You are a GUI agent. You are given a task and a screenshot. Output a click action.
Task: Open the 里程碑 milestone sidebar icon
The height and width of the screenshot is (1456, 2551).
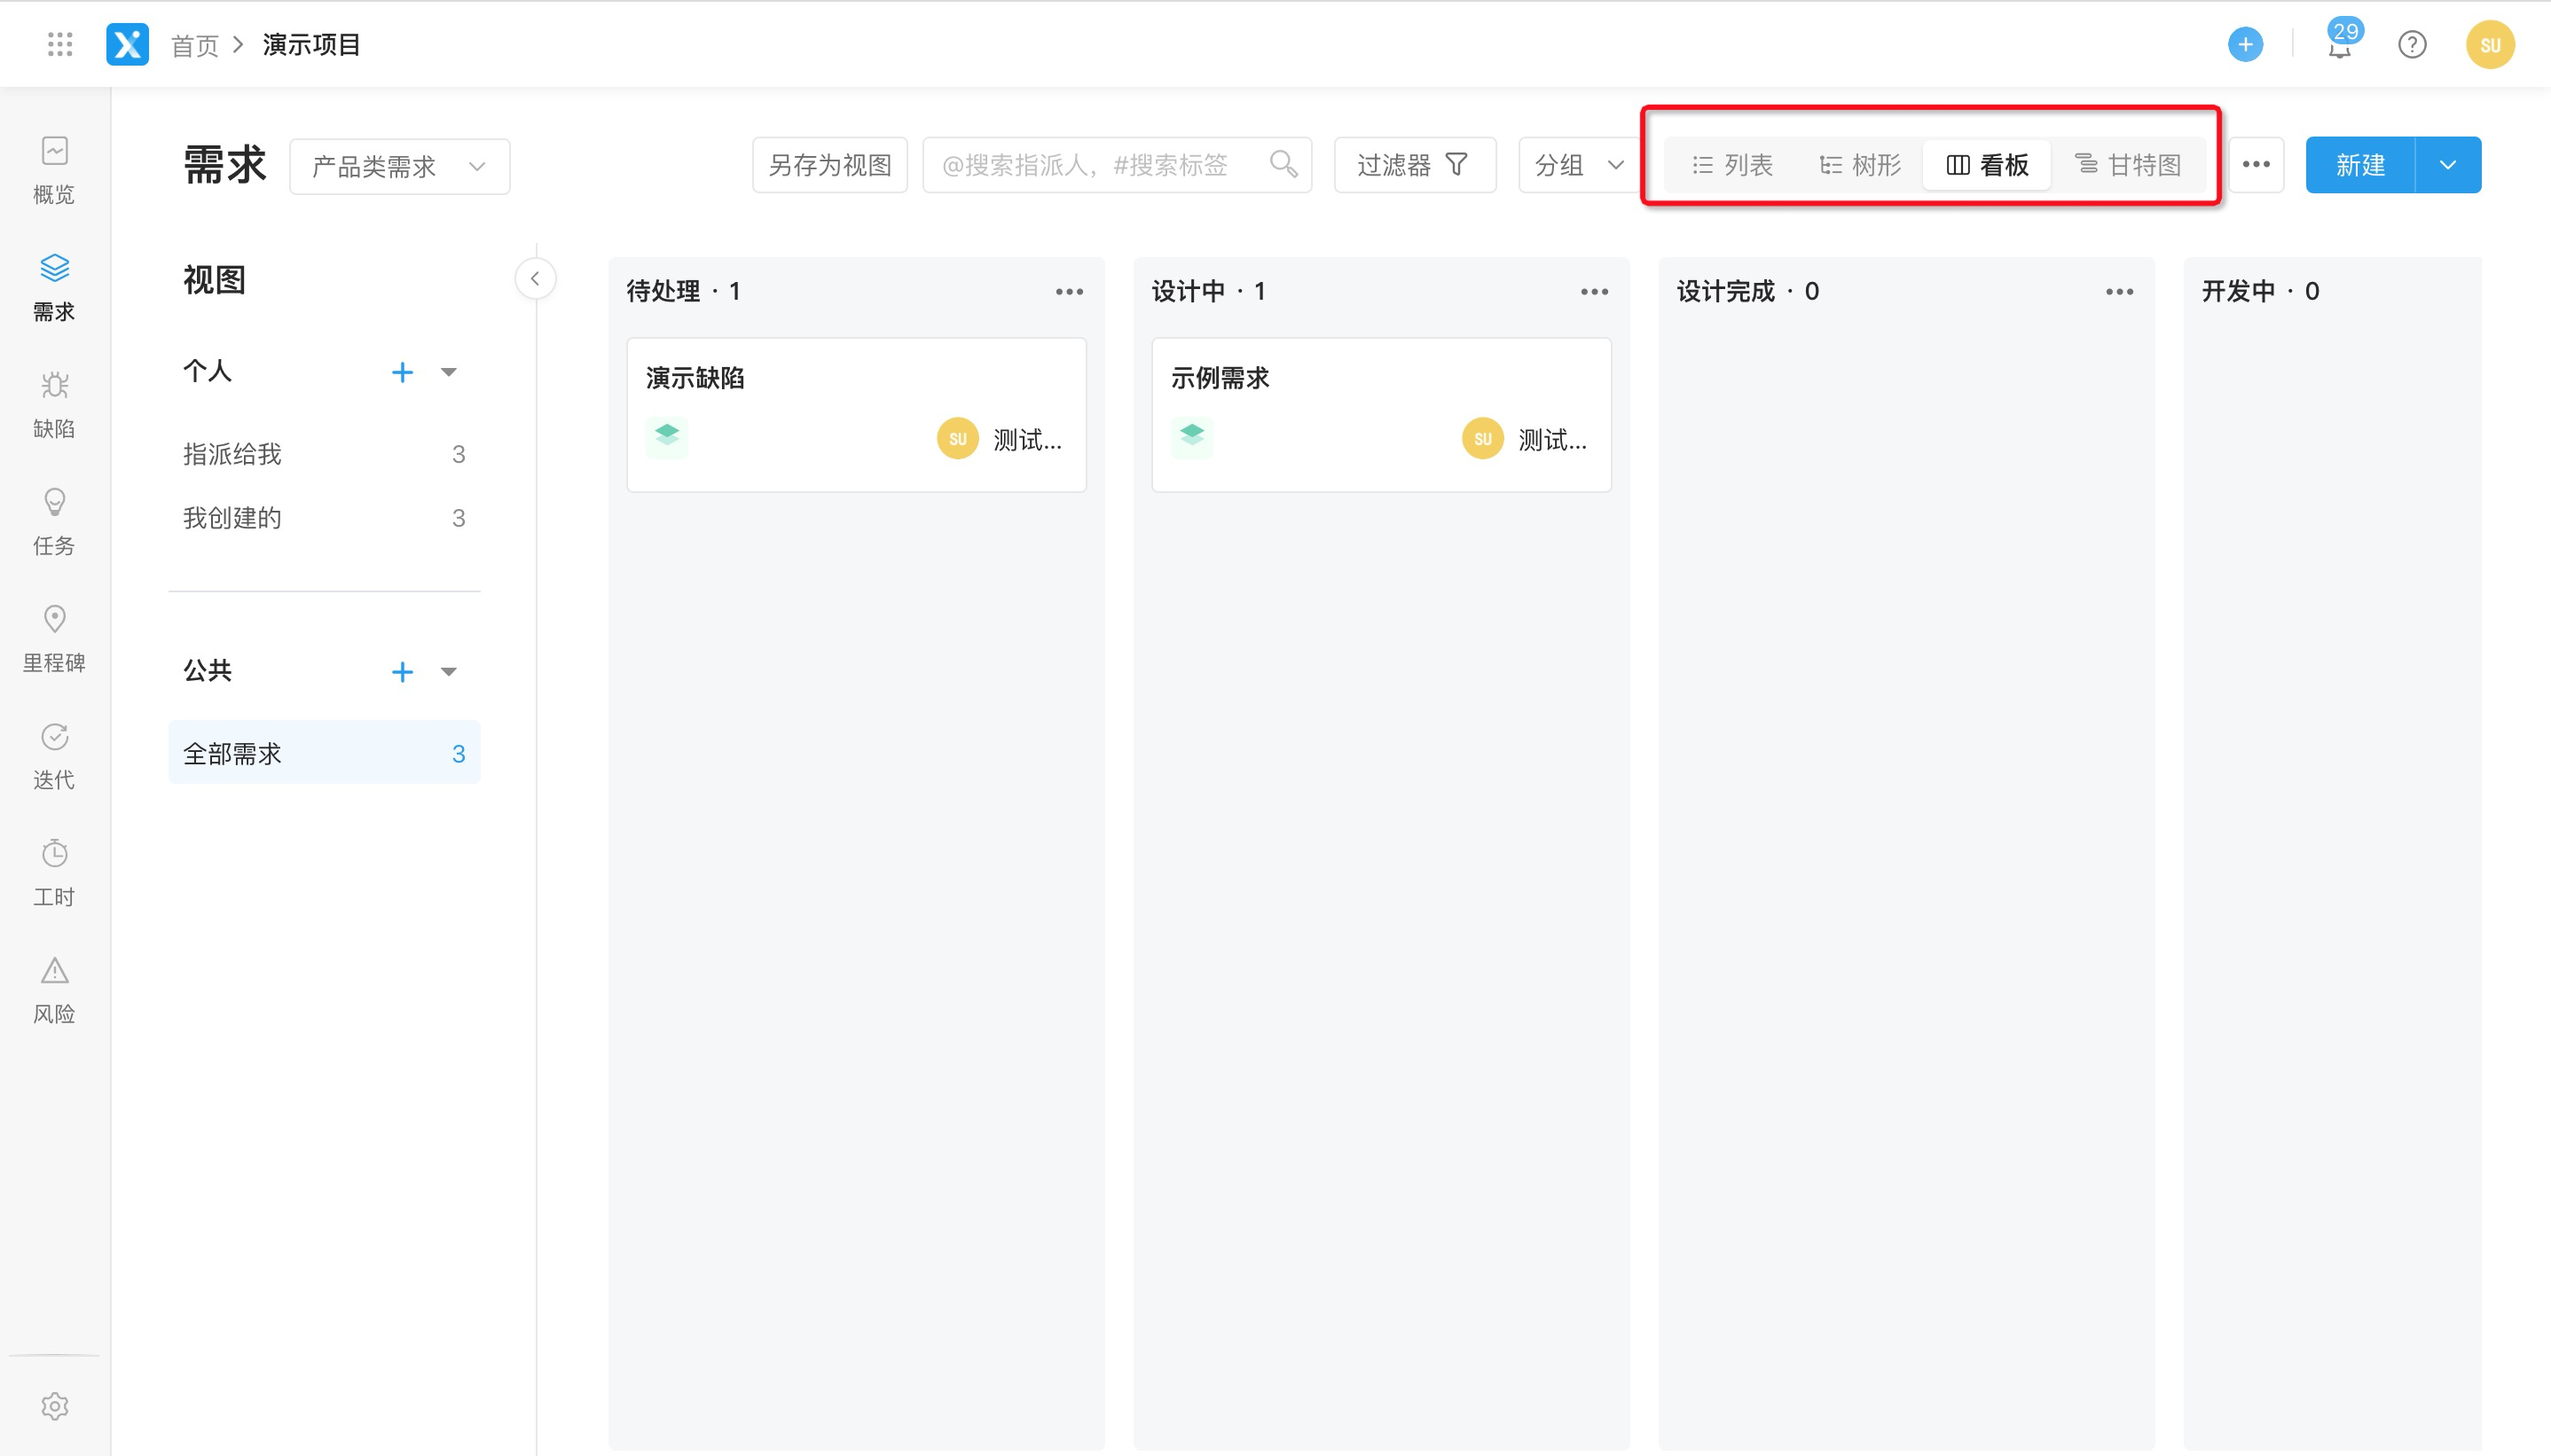54,637
